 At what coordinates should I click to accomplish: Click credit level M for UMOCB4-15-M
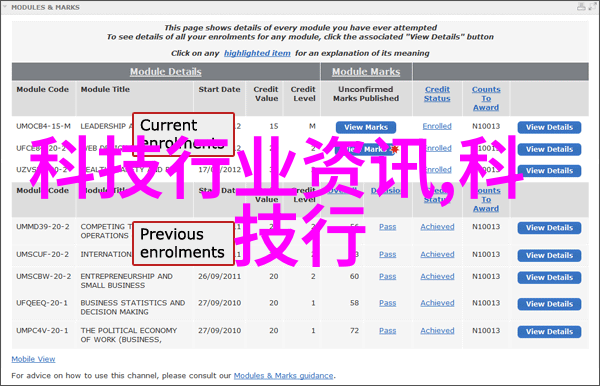312,126
